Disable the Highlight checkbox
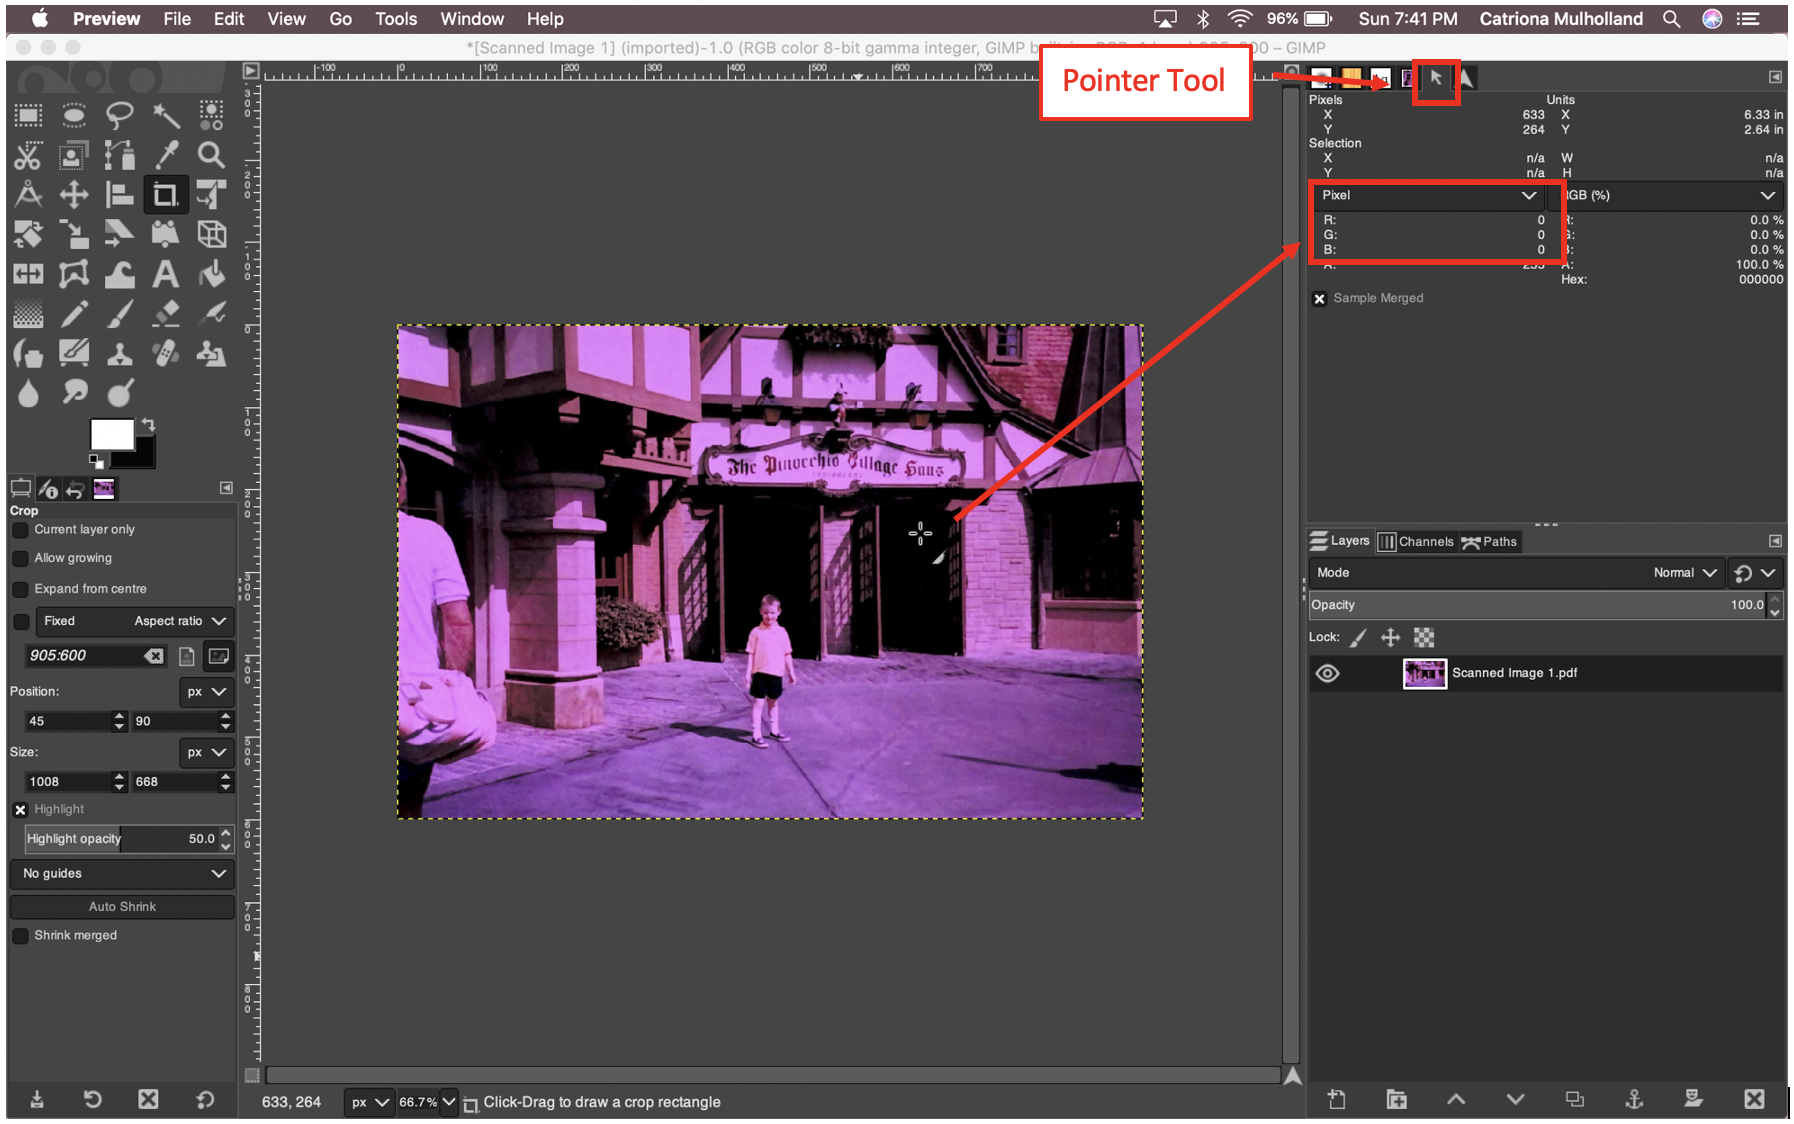This screenshot has width=1794, height=1124. click(x=20, y=809)
